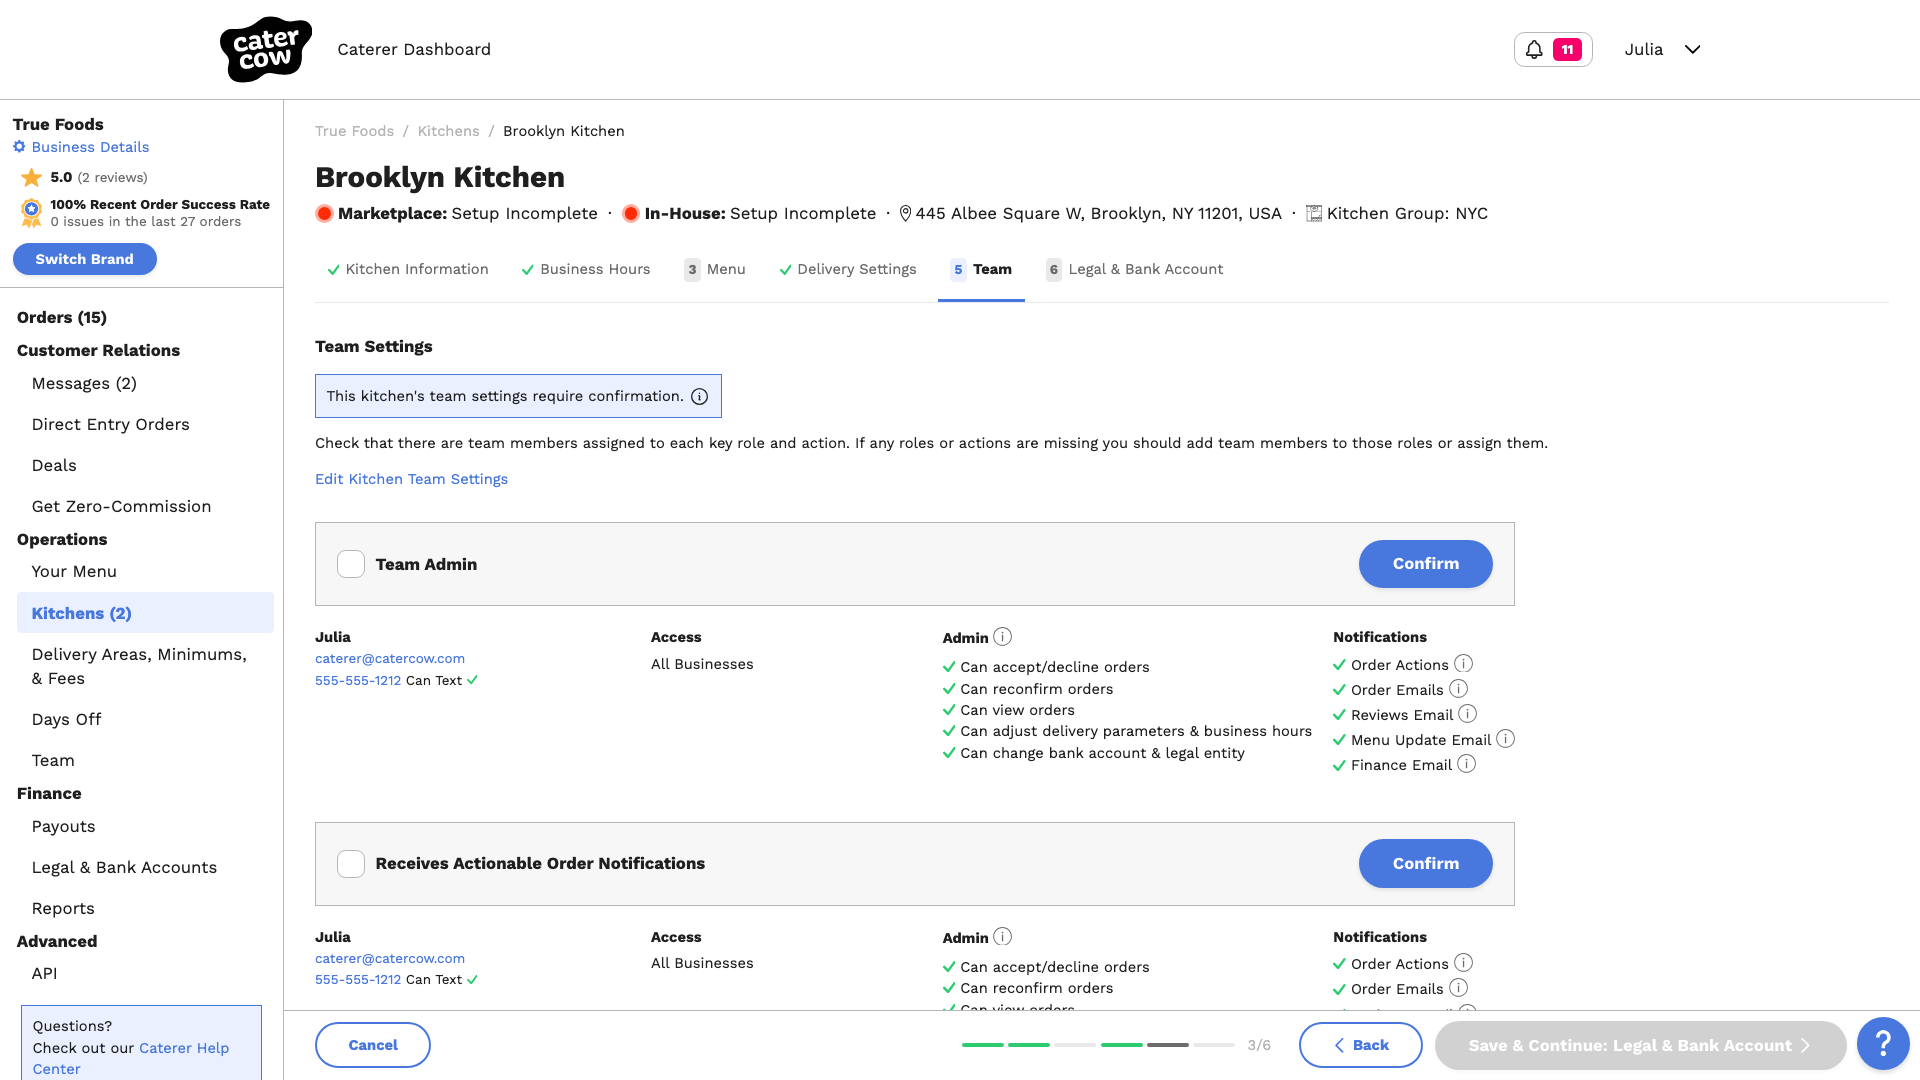Click Confirm for Receives Actionable Order Notifications
This screenshot has width=1920, height=1080.
point(1425,863)
